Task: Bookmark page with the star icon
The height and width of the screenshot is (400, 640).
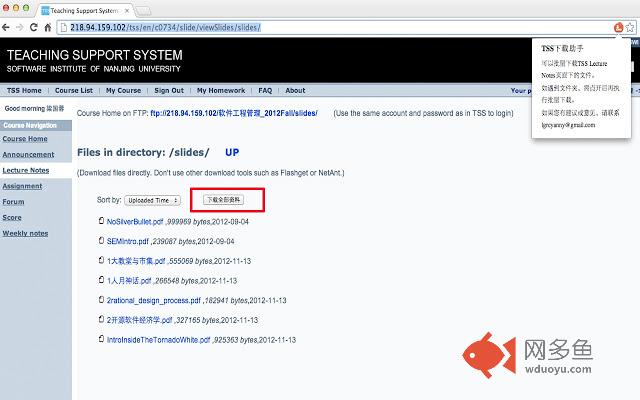Action: [x=630, y=27]
